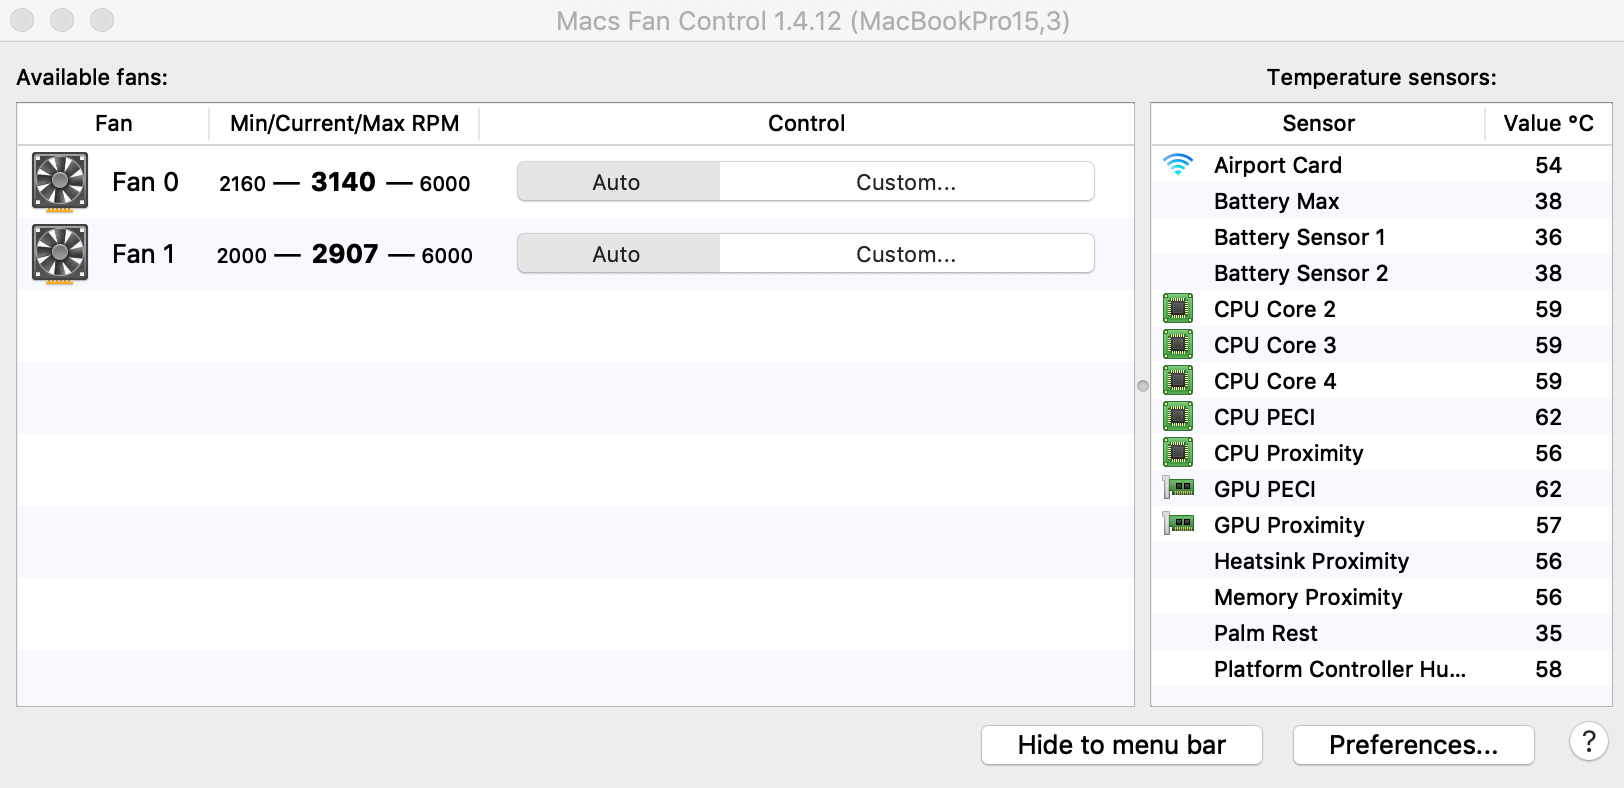Select the Fan 0 row label

click(145, 182)
